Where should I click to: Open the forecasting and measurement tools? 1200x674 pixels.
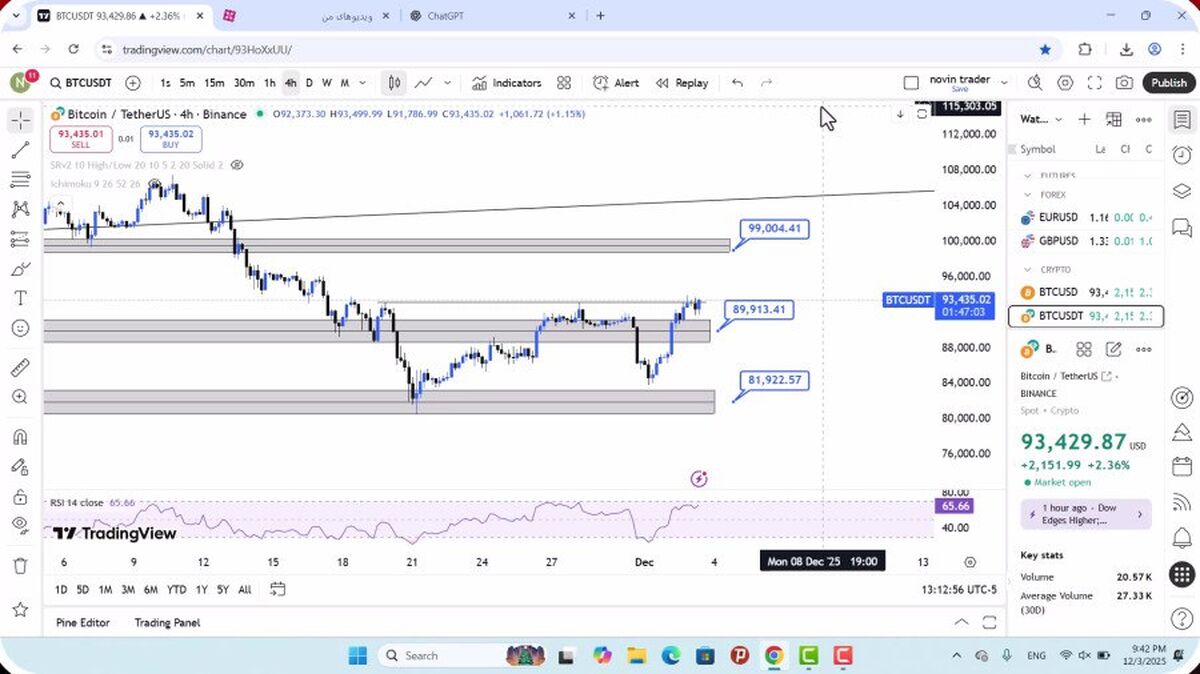click(x=20, y=240)
